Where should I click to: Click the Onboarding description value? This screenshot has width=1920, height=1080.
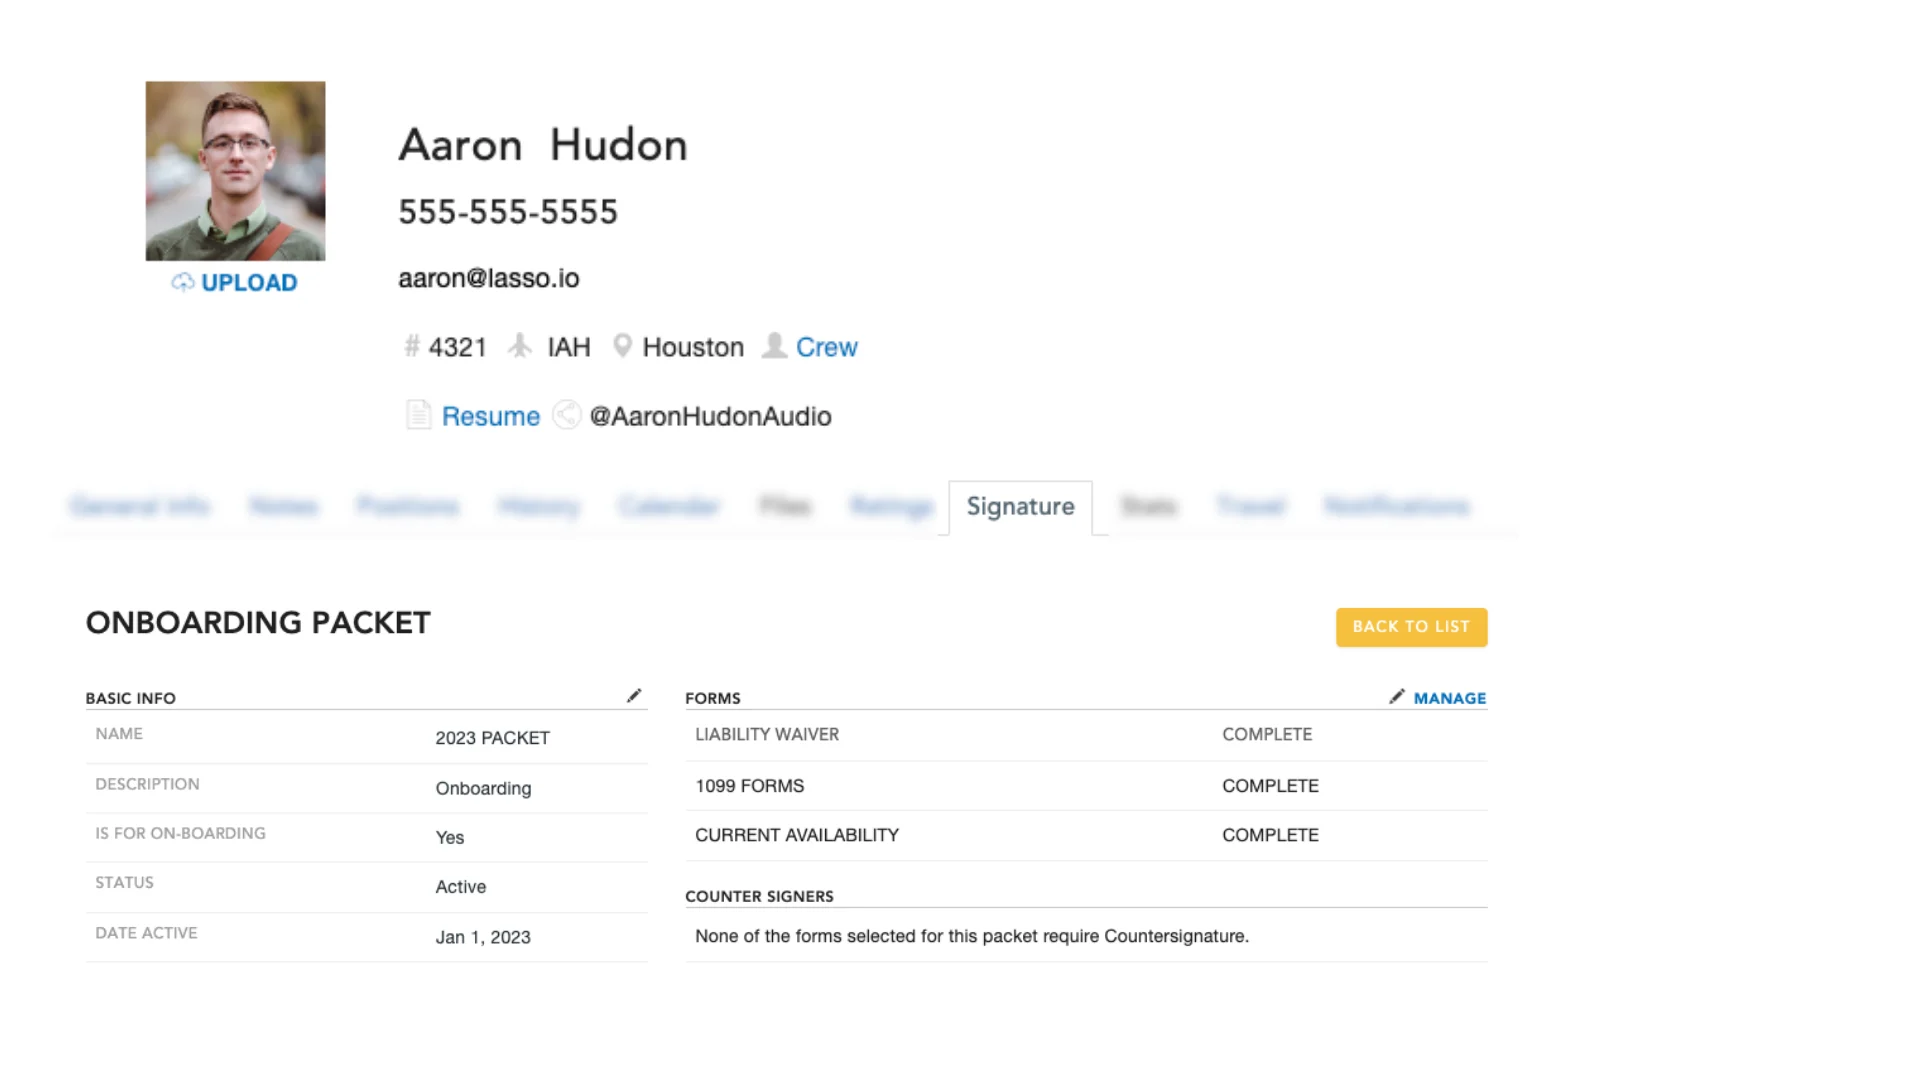tap(484, 788)
